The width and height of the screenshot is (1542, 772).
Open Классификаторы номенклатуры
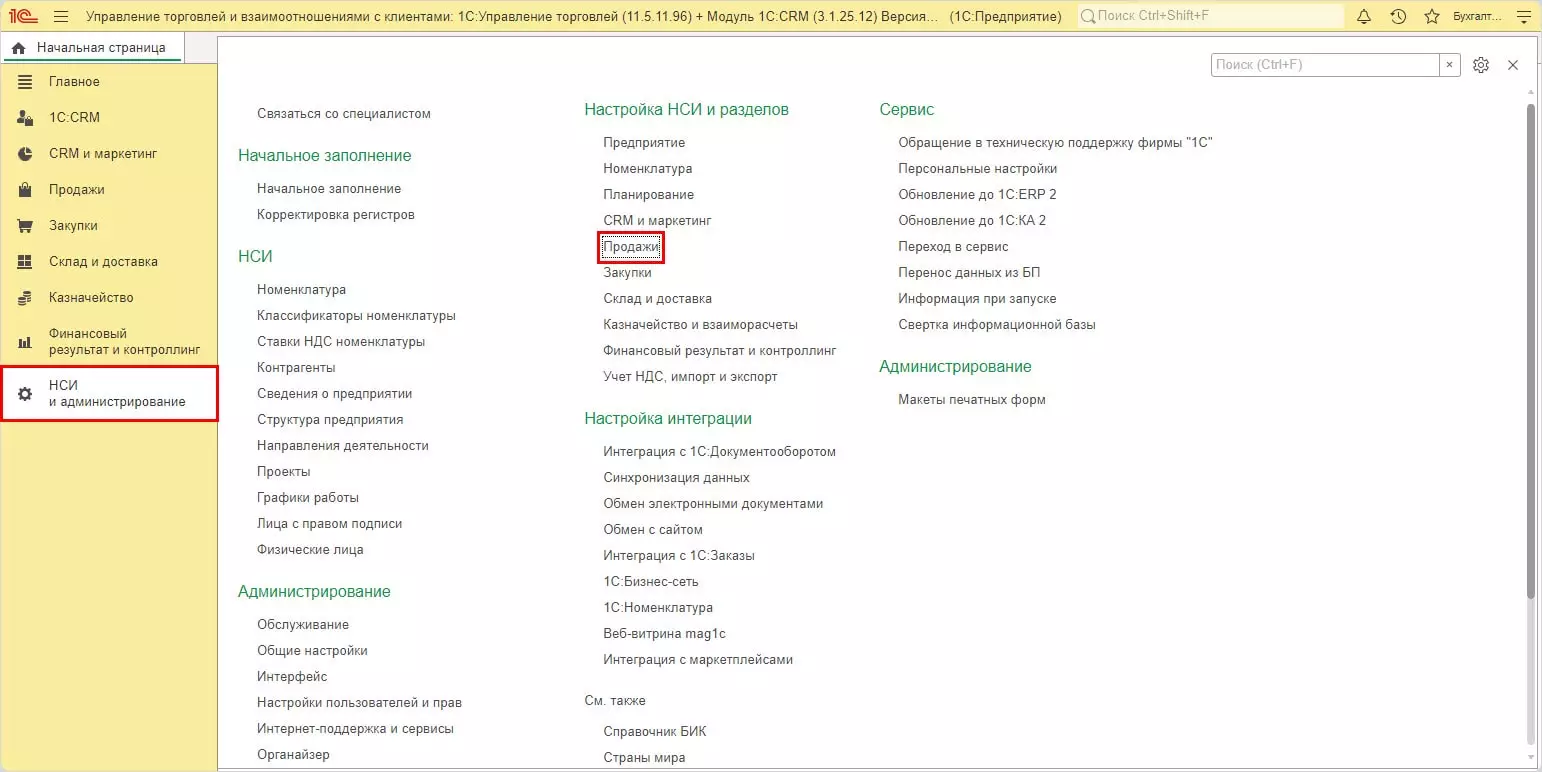[x=356, y=316]
